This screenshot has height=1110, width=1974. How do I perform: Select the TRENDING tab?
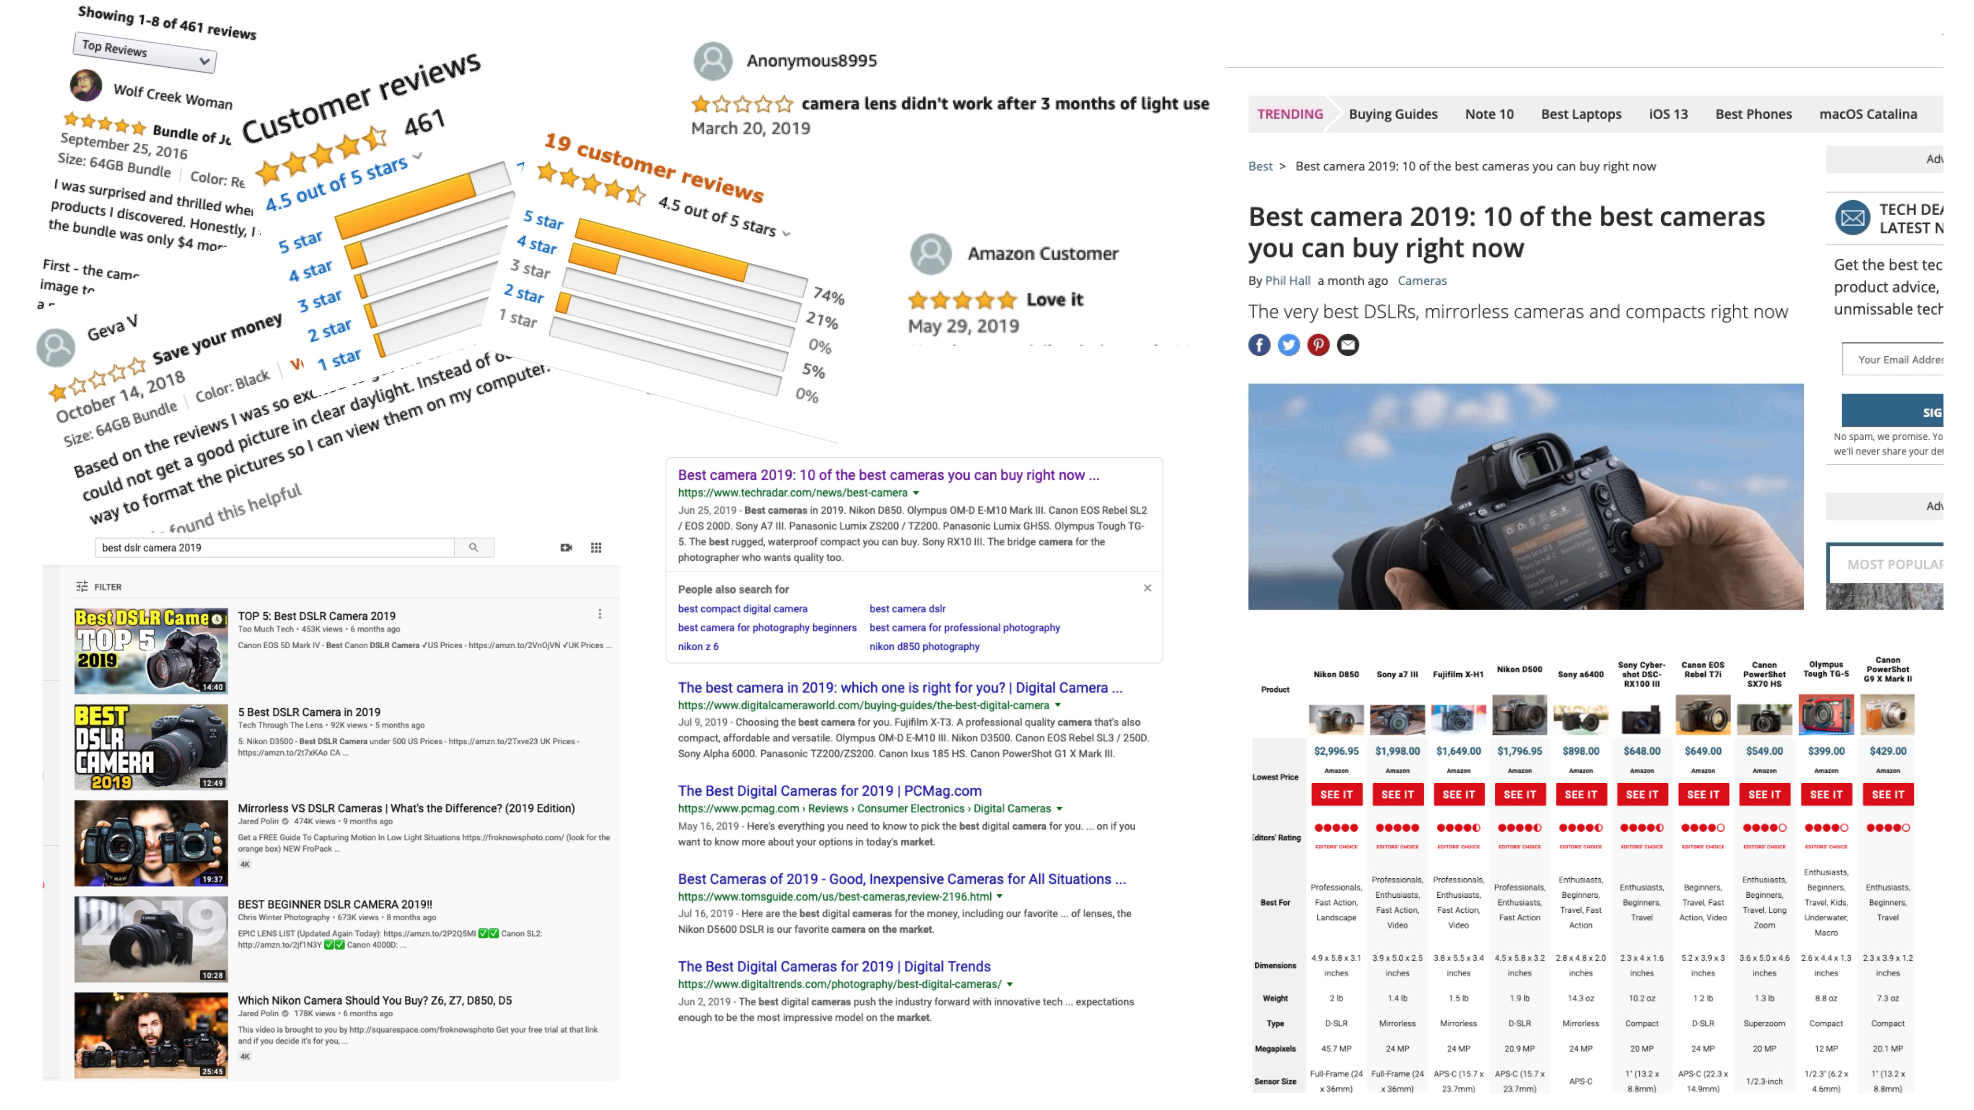pos(1290,114)
